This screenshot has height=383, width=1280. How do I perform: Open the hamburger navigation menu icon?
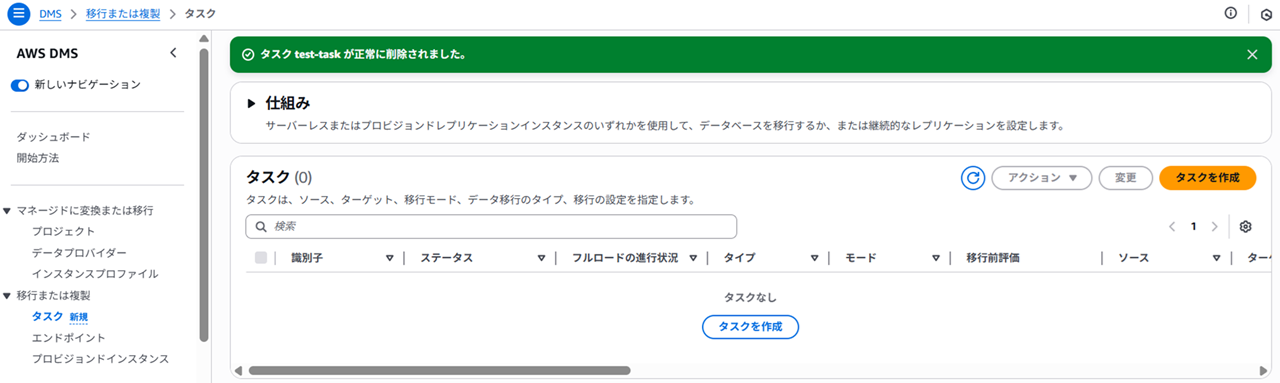click(x=19, y=13)
